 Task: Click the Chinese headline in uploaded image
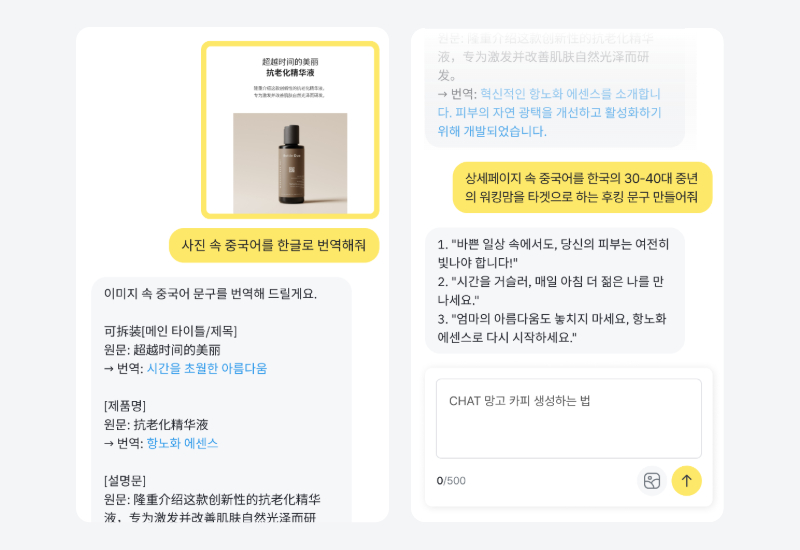point(290,67)
